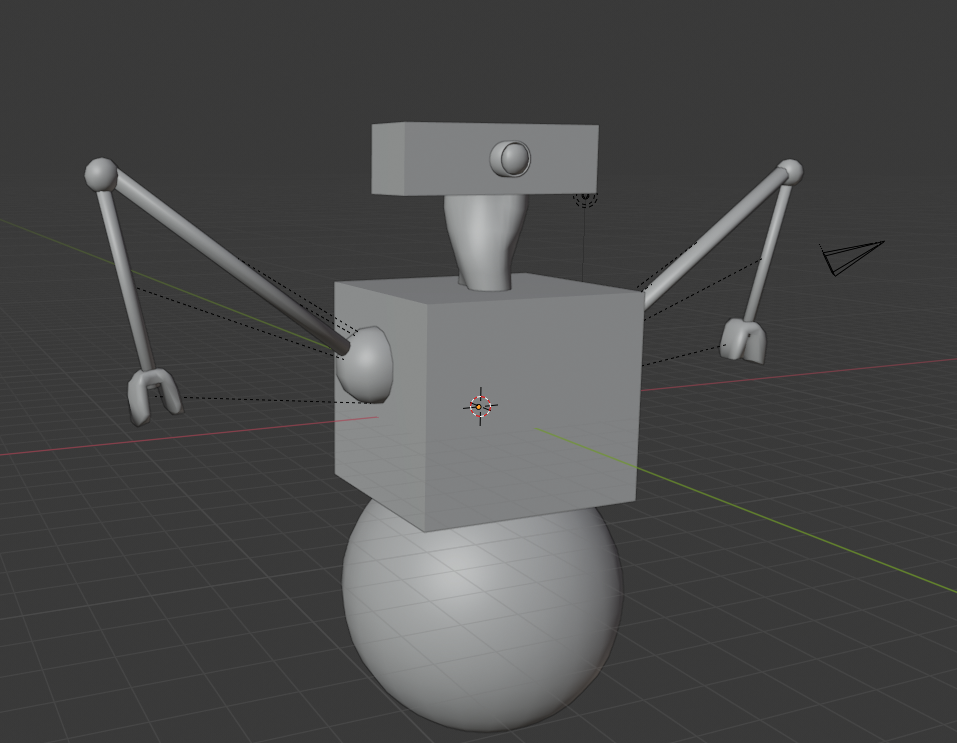Select the large sphere base under the torso
This screenshot has height=743, width=957.
(480, 620)
